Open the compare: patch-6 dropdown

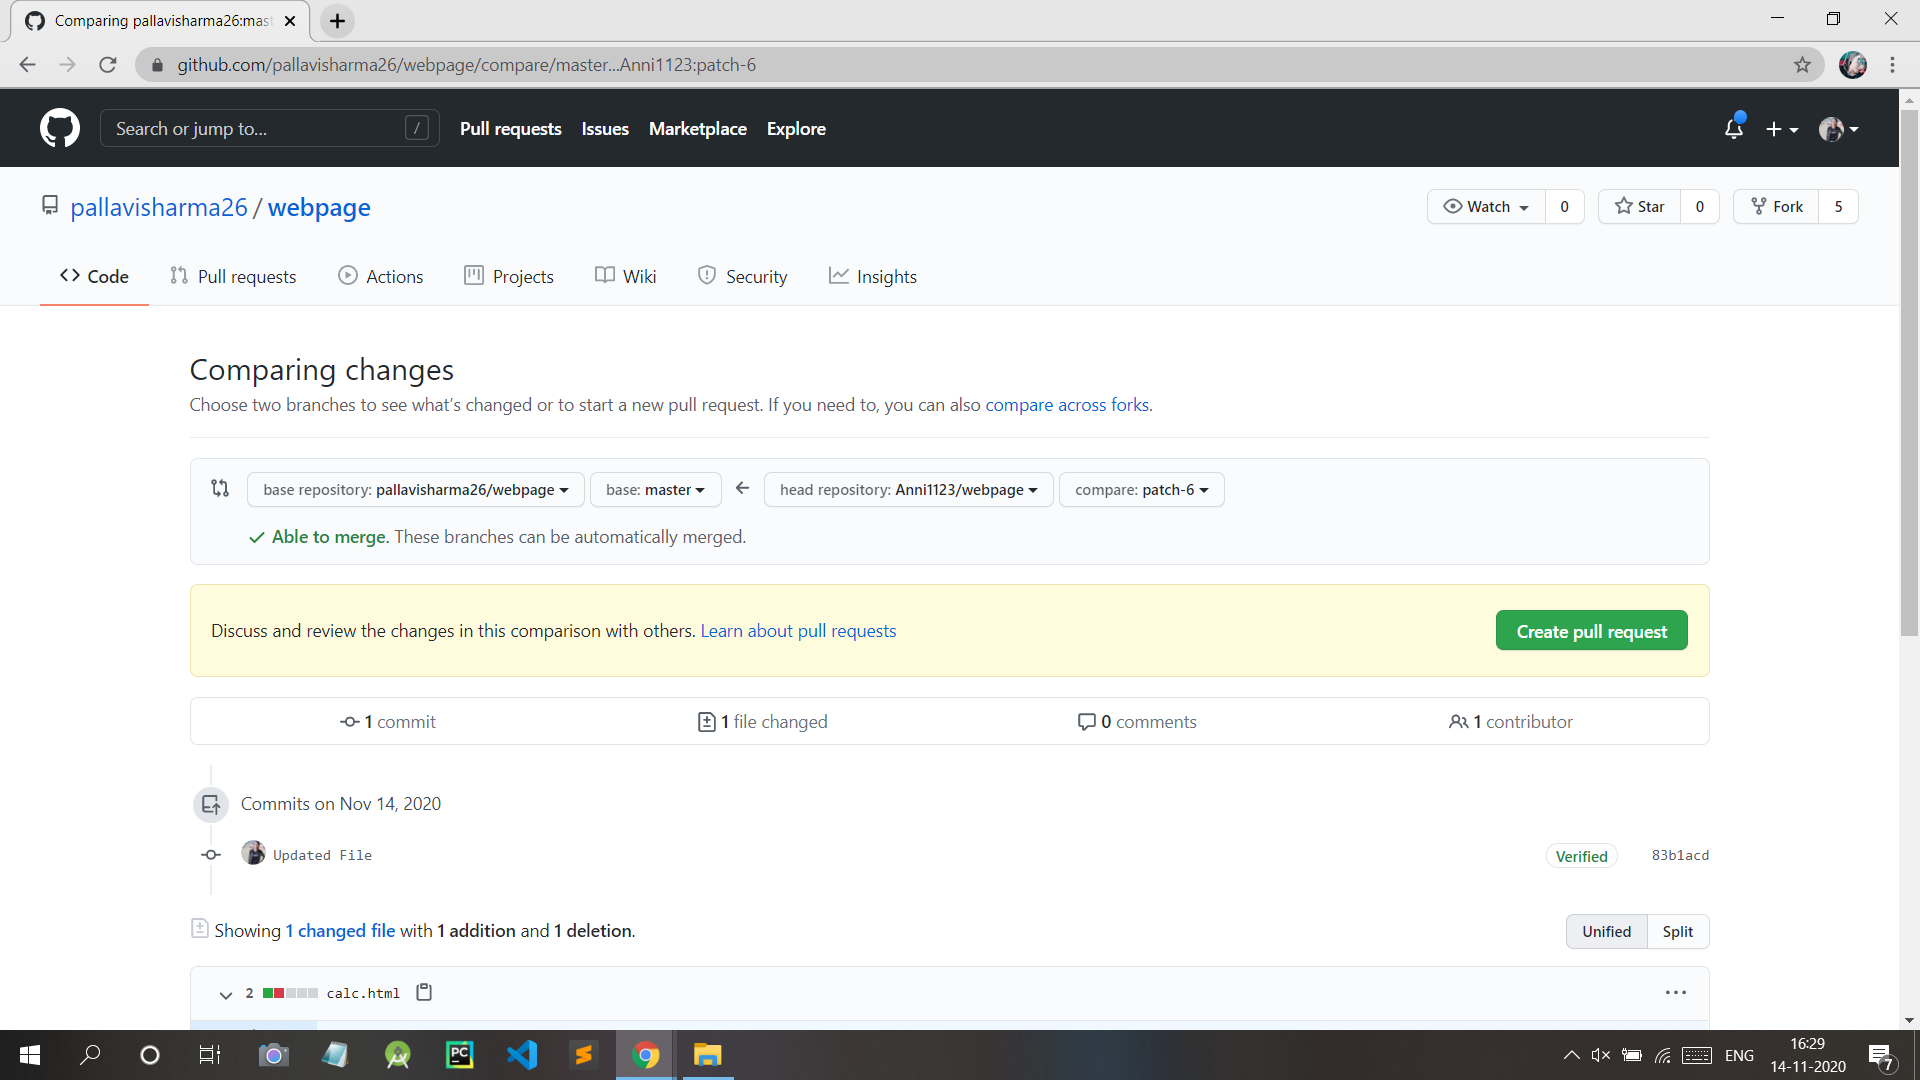1141,490
